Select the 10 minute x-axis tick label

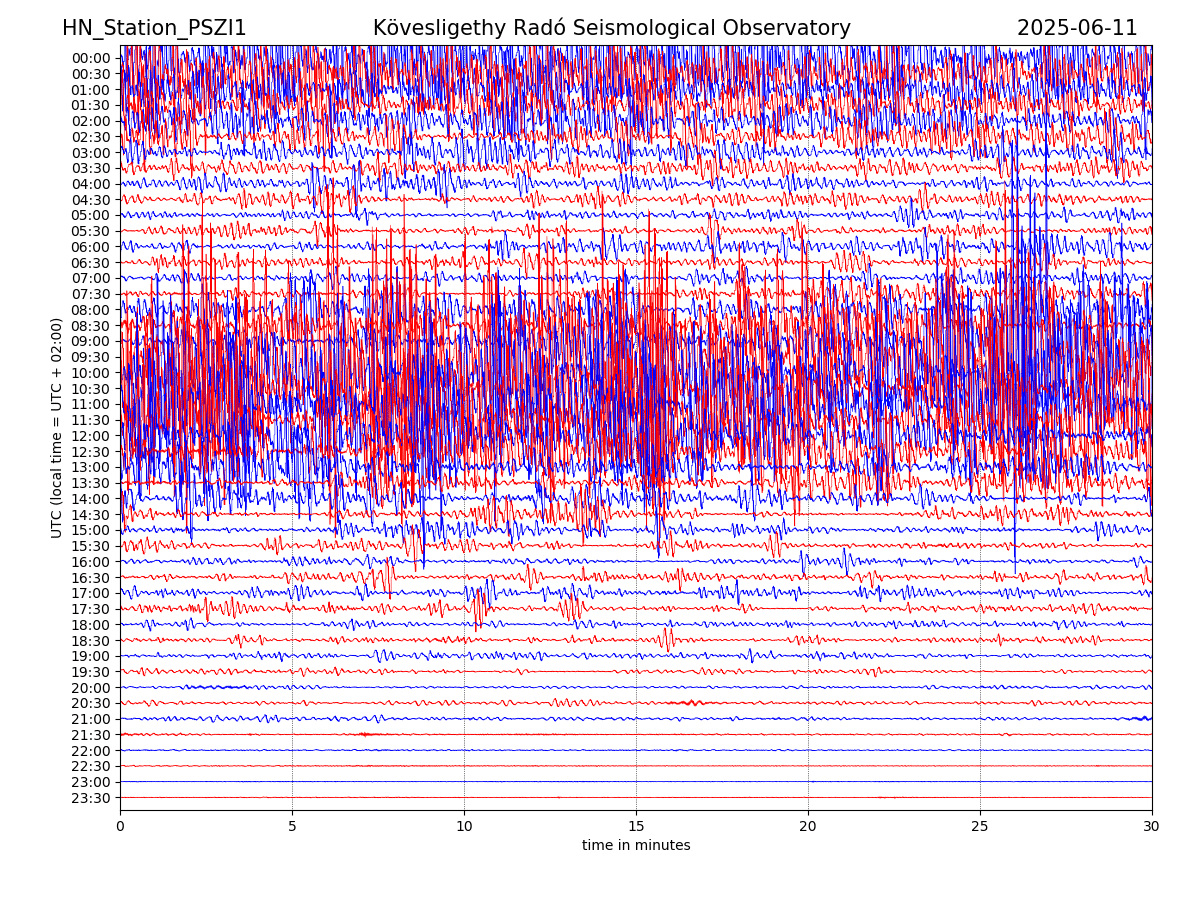click(x=464, y=827)
